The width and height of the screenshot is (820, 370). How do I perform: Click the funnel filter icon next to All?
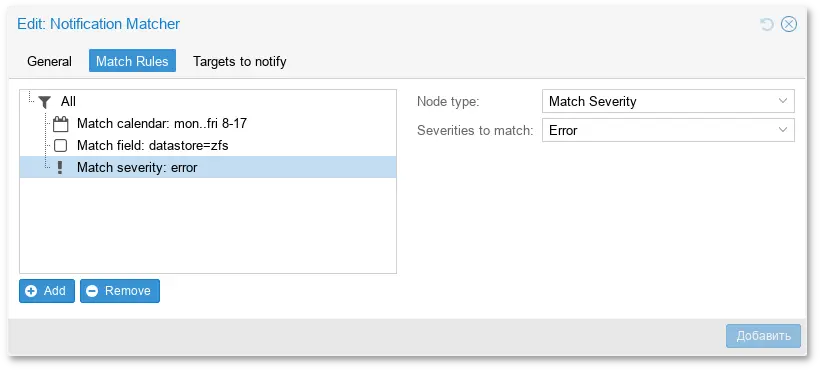(x=45, y=101)
